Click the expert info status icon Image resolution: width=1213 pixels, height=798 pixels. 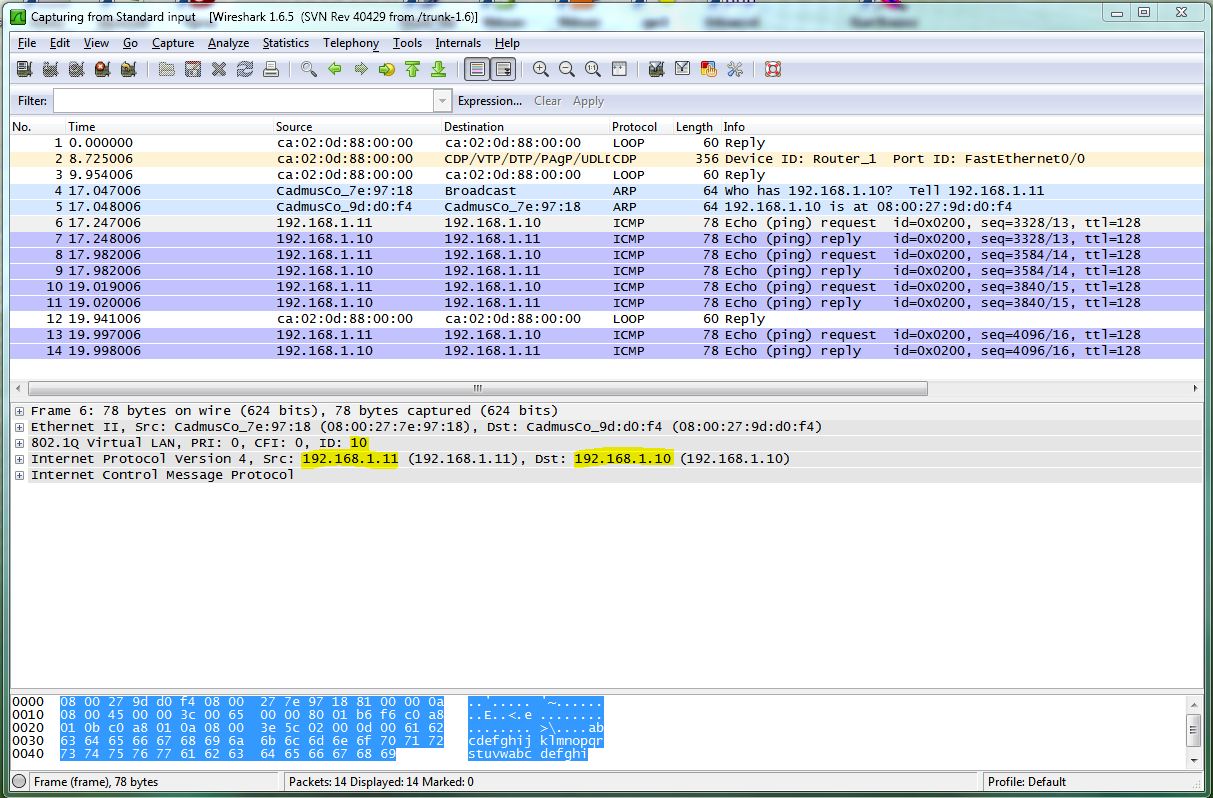click(x=20, y=782)
